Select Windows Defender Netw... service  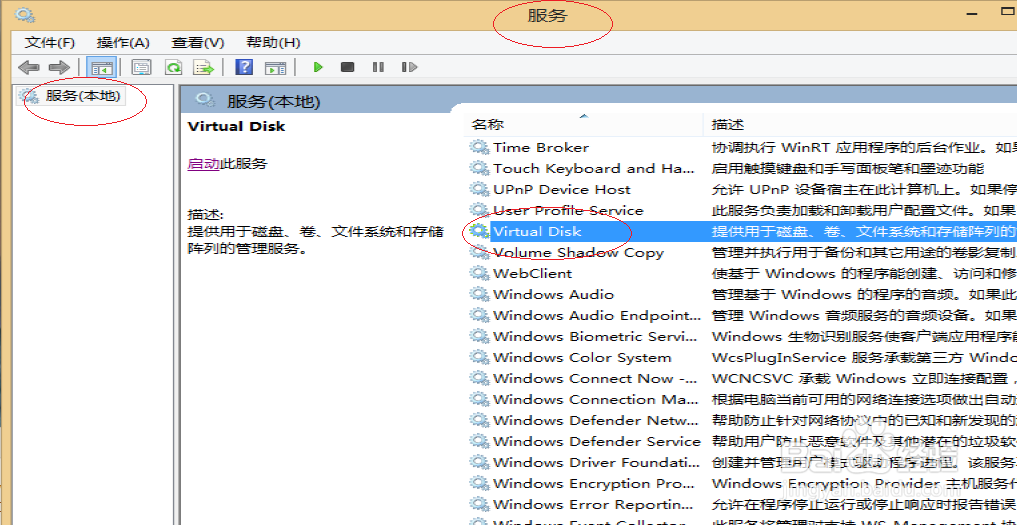pos(596,421)
